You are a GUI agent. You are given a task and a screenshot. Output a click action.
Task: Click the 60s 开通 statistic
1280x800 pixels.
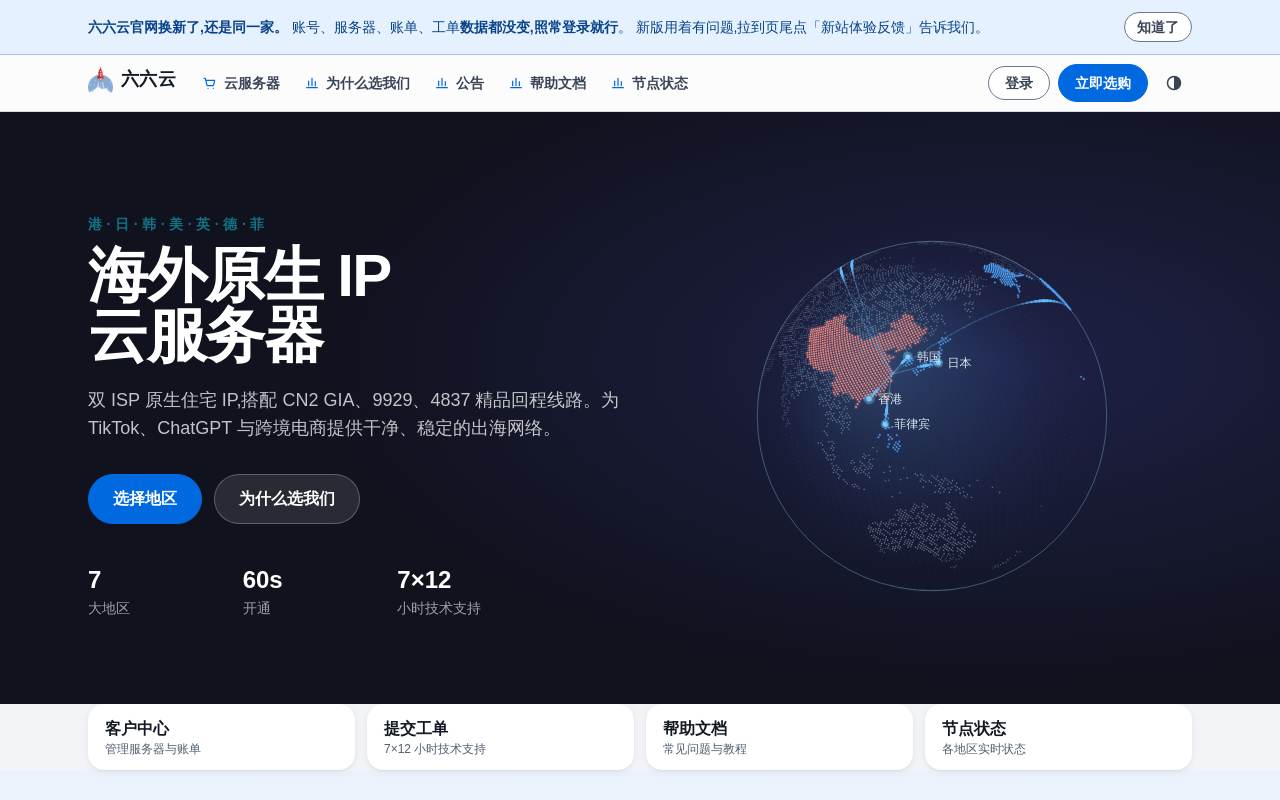tap(263, 592)
